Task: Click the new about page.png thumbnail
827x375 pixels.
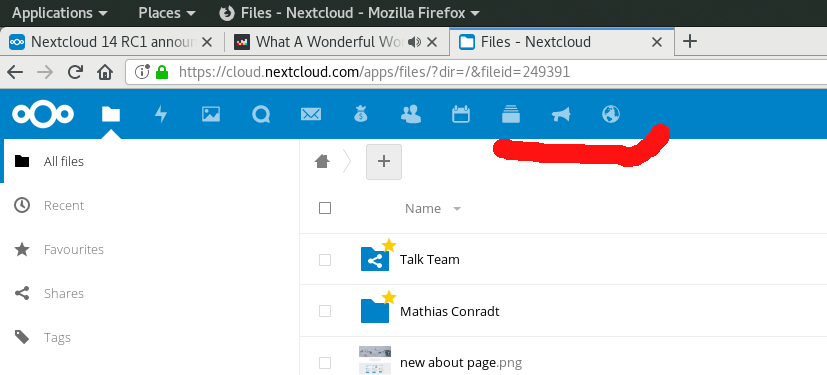Action: [x=375, y=361]
